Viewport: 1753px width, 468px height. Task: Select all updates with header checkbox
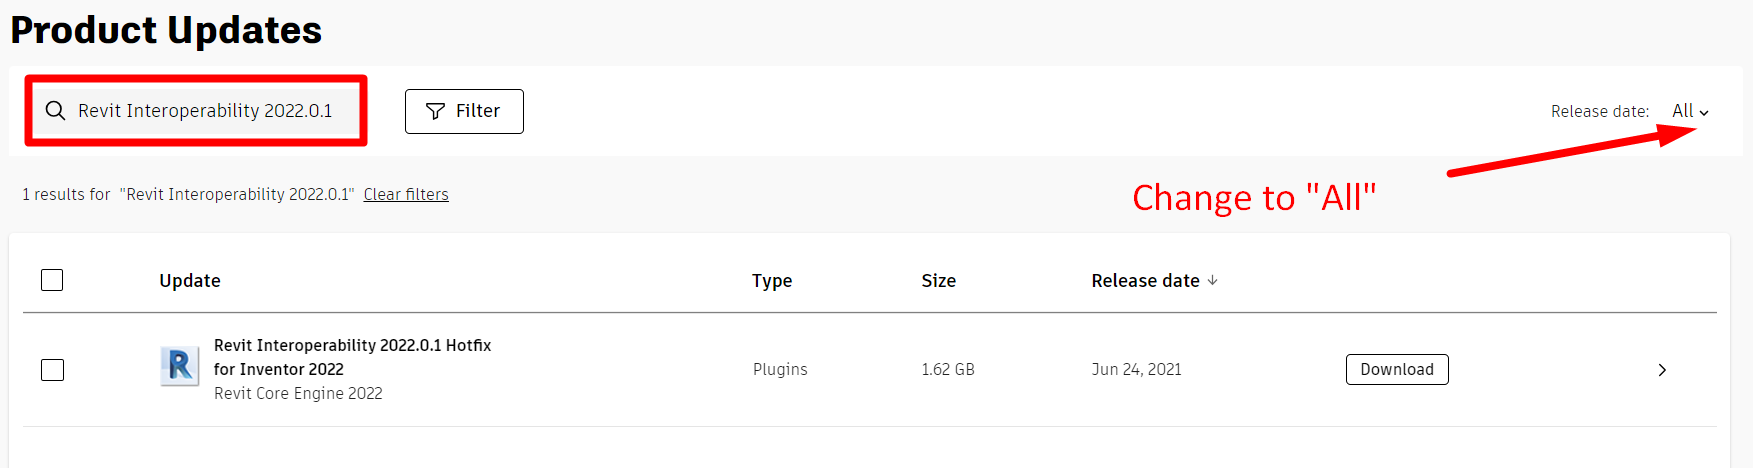[52, 280]
